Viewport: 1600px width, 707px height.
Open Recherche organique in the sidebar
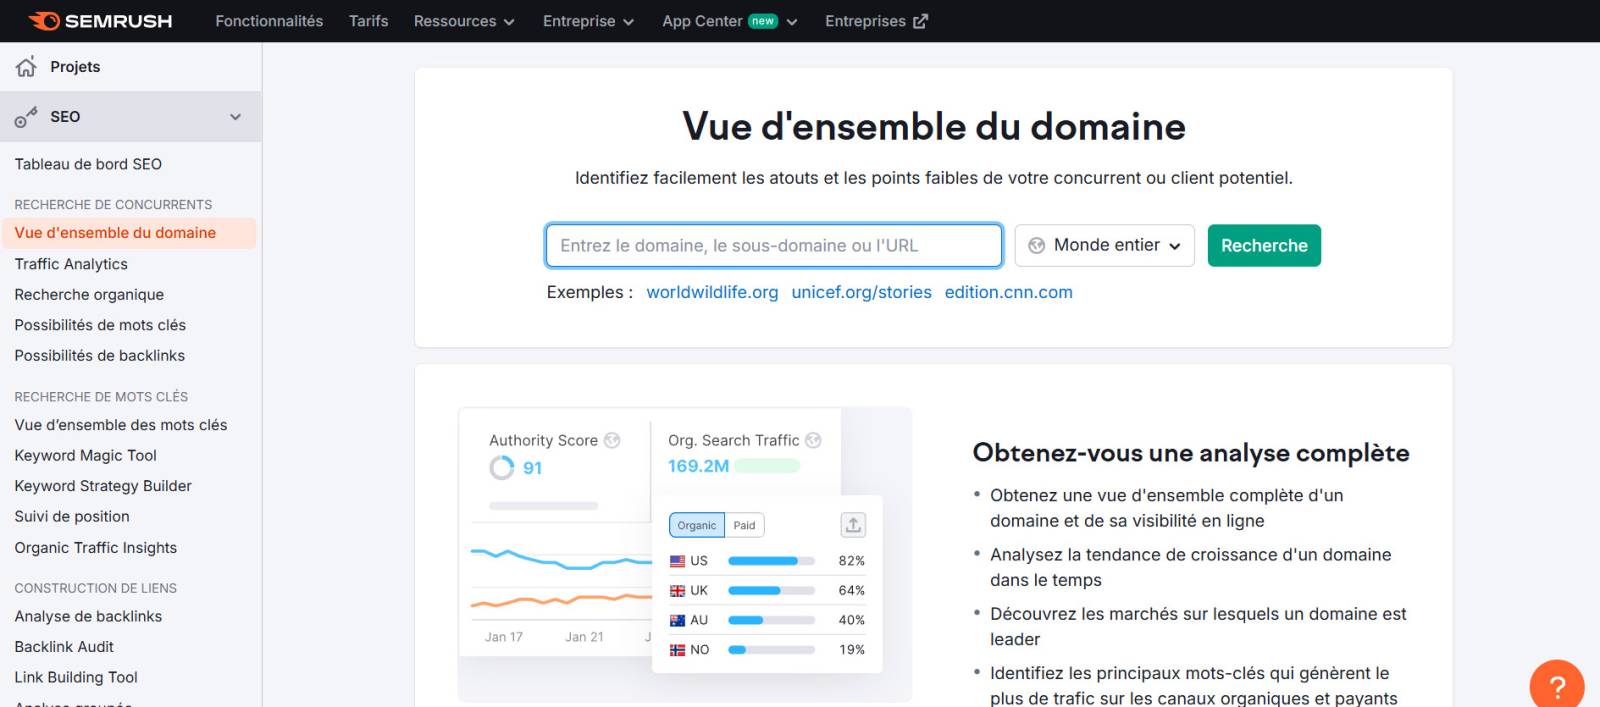[89, 295]
